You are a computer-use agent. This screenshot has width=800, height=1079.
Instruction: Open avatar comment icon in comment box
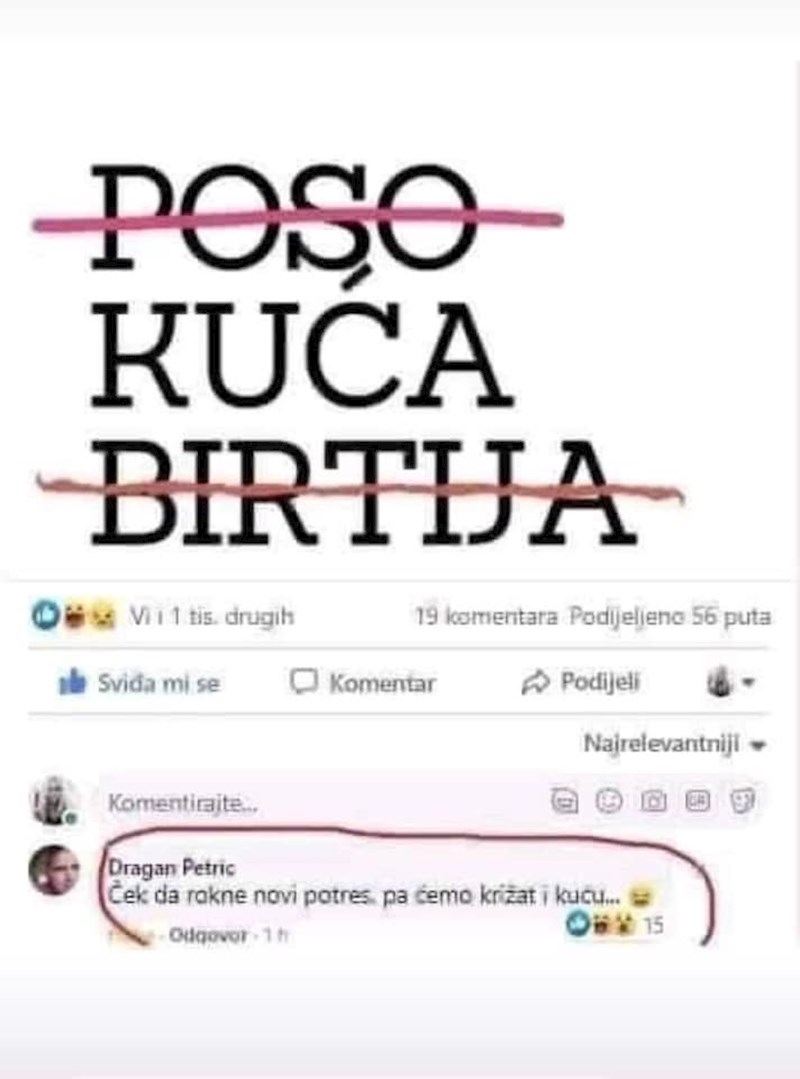pyautogui.click(x=565, y=801)
